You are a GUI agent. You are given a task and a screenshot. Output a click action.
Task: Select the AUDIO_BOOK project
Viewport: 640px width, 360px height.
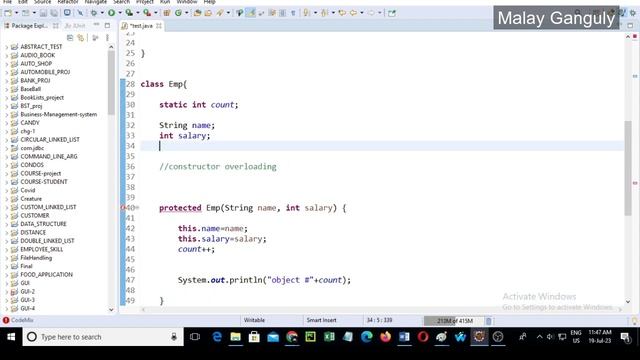[38, 55]
